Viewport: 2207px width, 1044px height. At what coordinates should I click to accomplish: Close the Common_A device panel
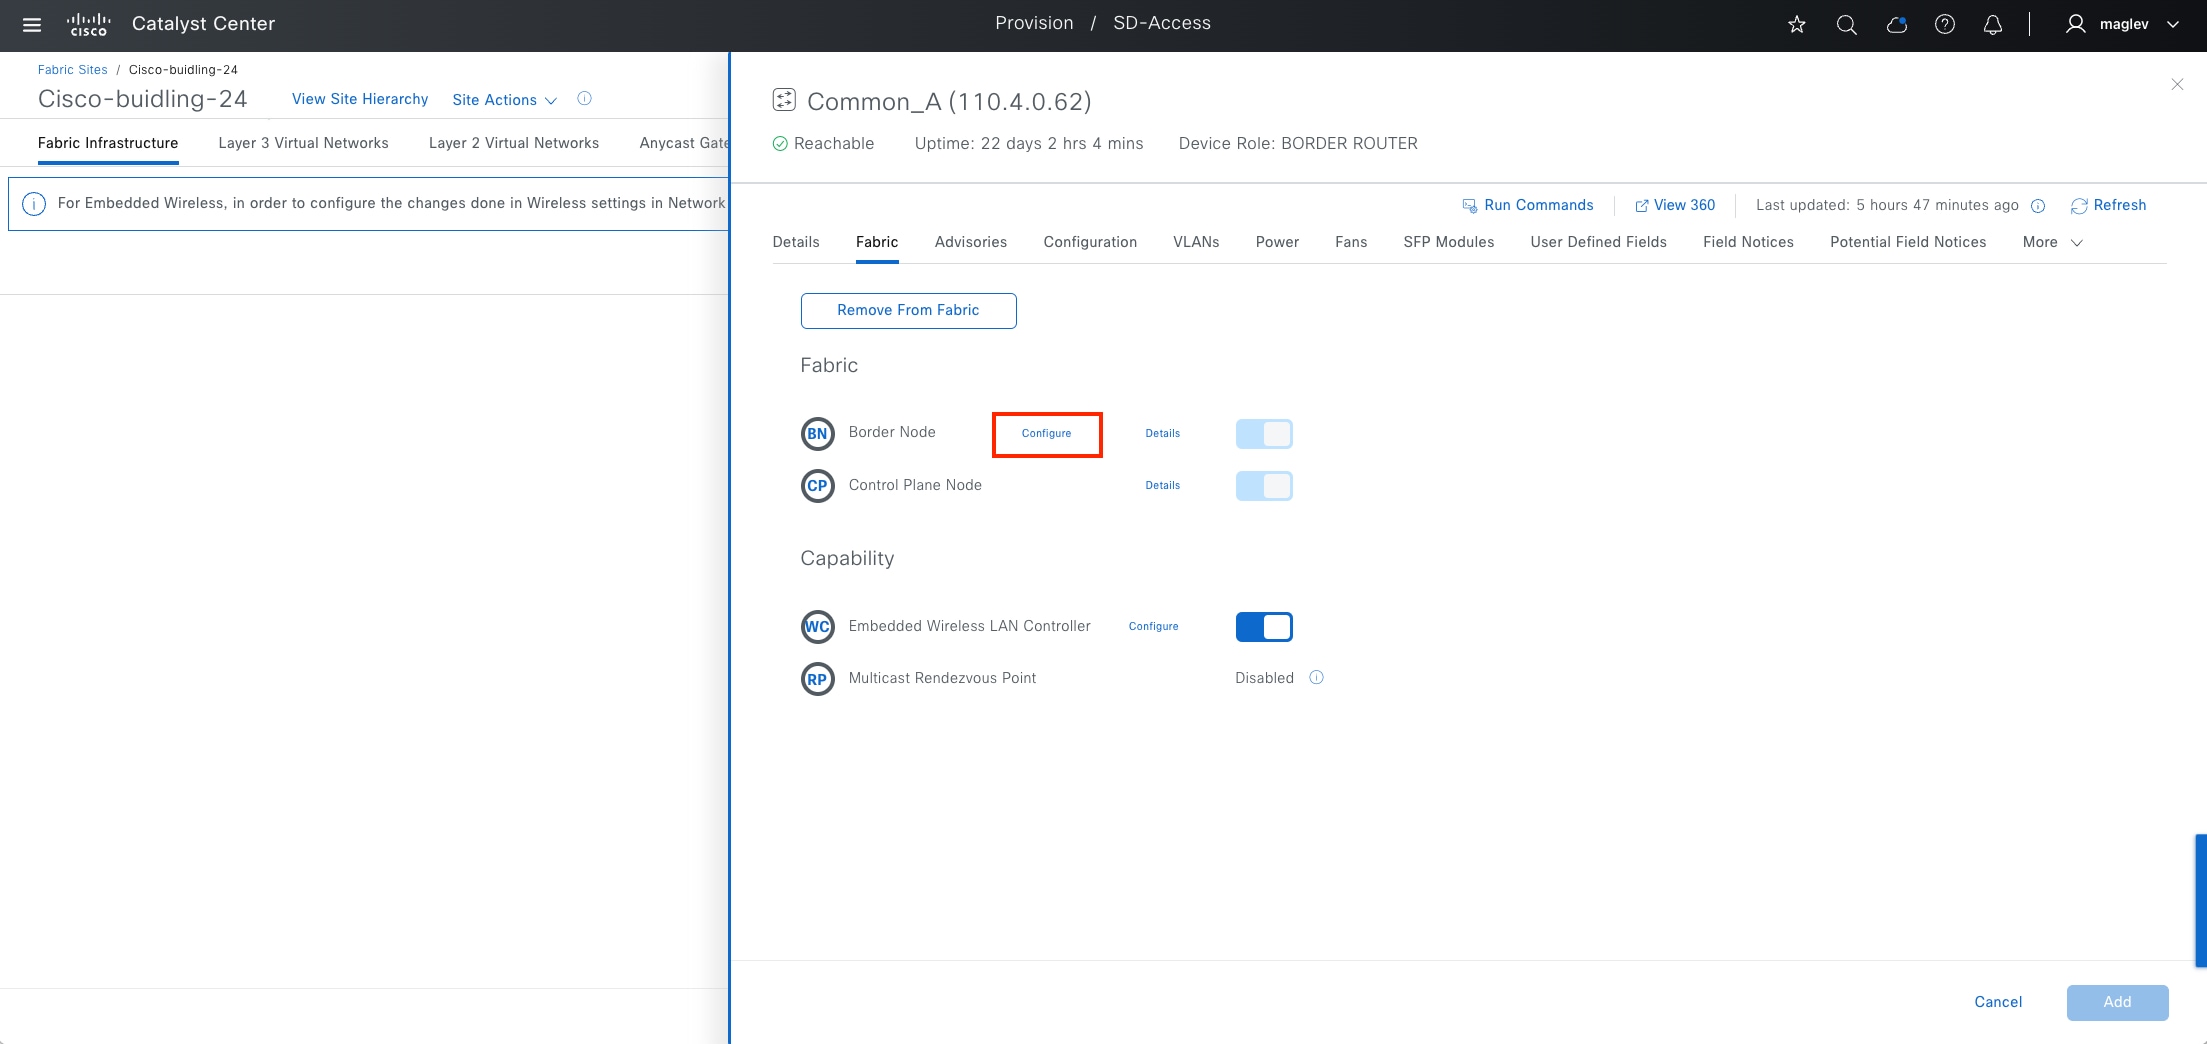(2177, 85)
